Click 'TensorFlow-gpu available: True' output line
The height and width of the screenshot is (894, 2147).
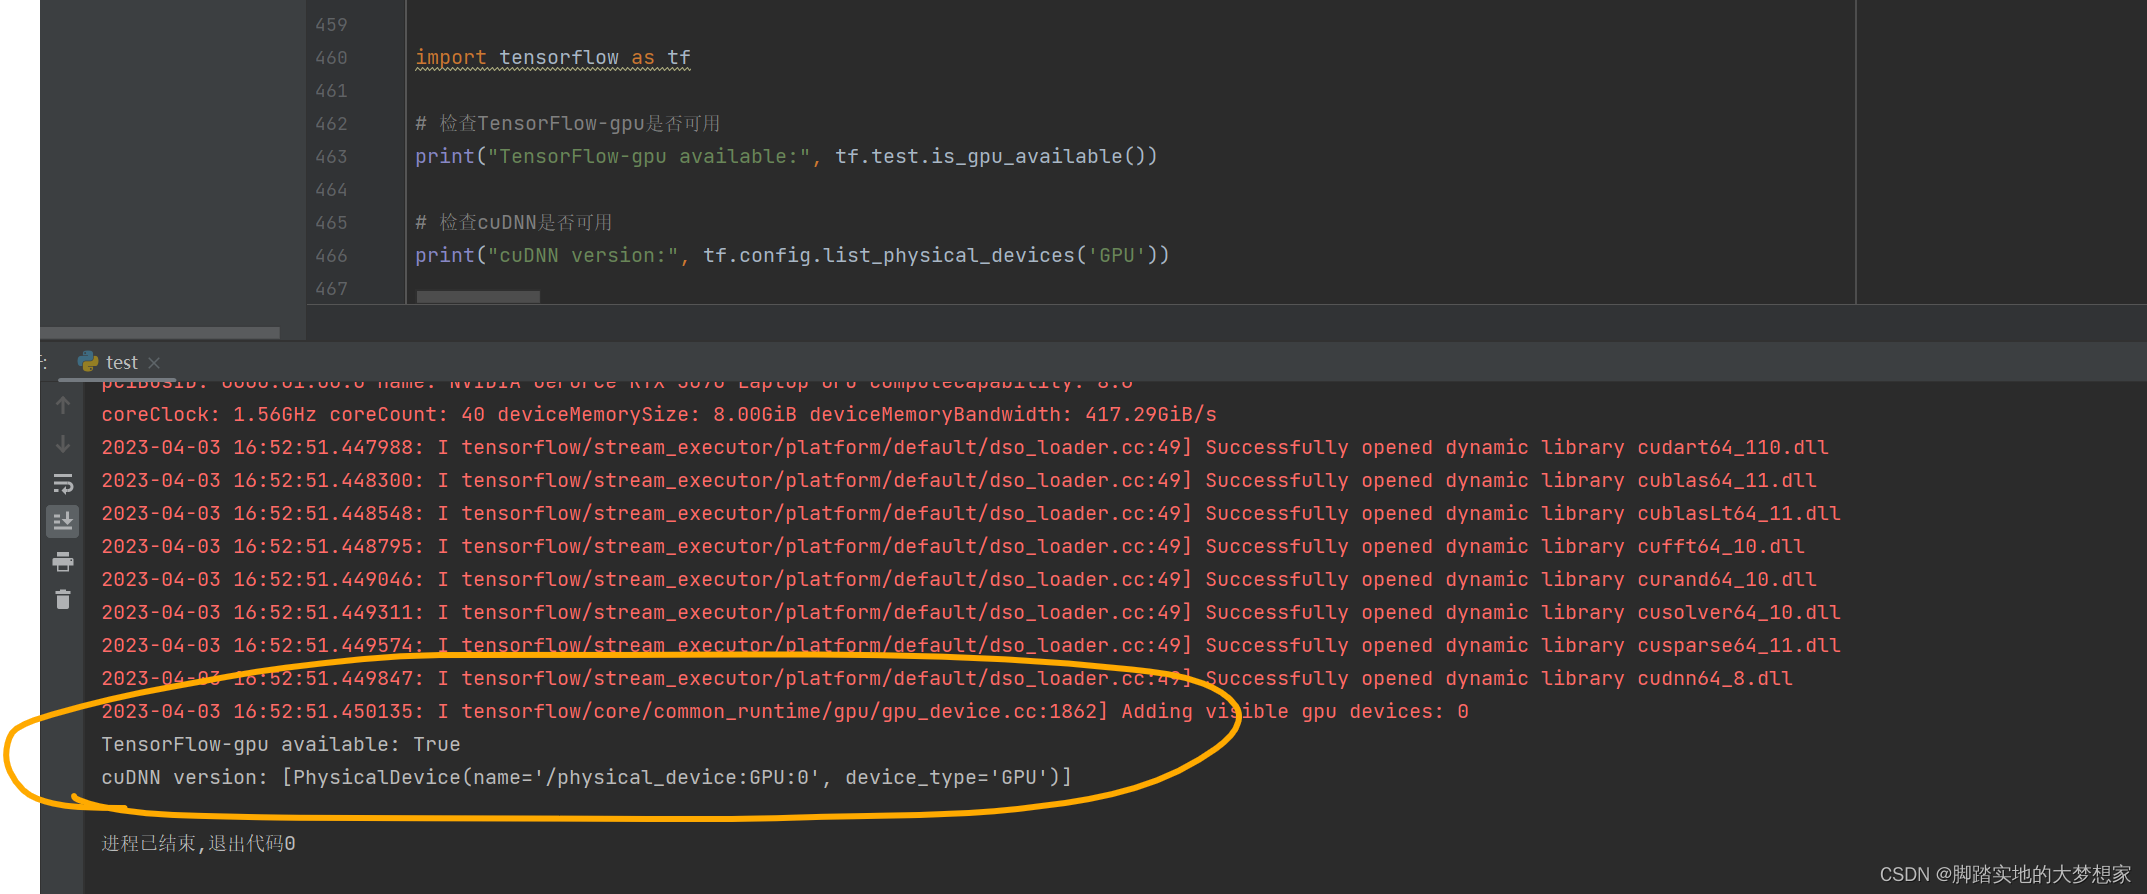click(281, 745)
